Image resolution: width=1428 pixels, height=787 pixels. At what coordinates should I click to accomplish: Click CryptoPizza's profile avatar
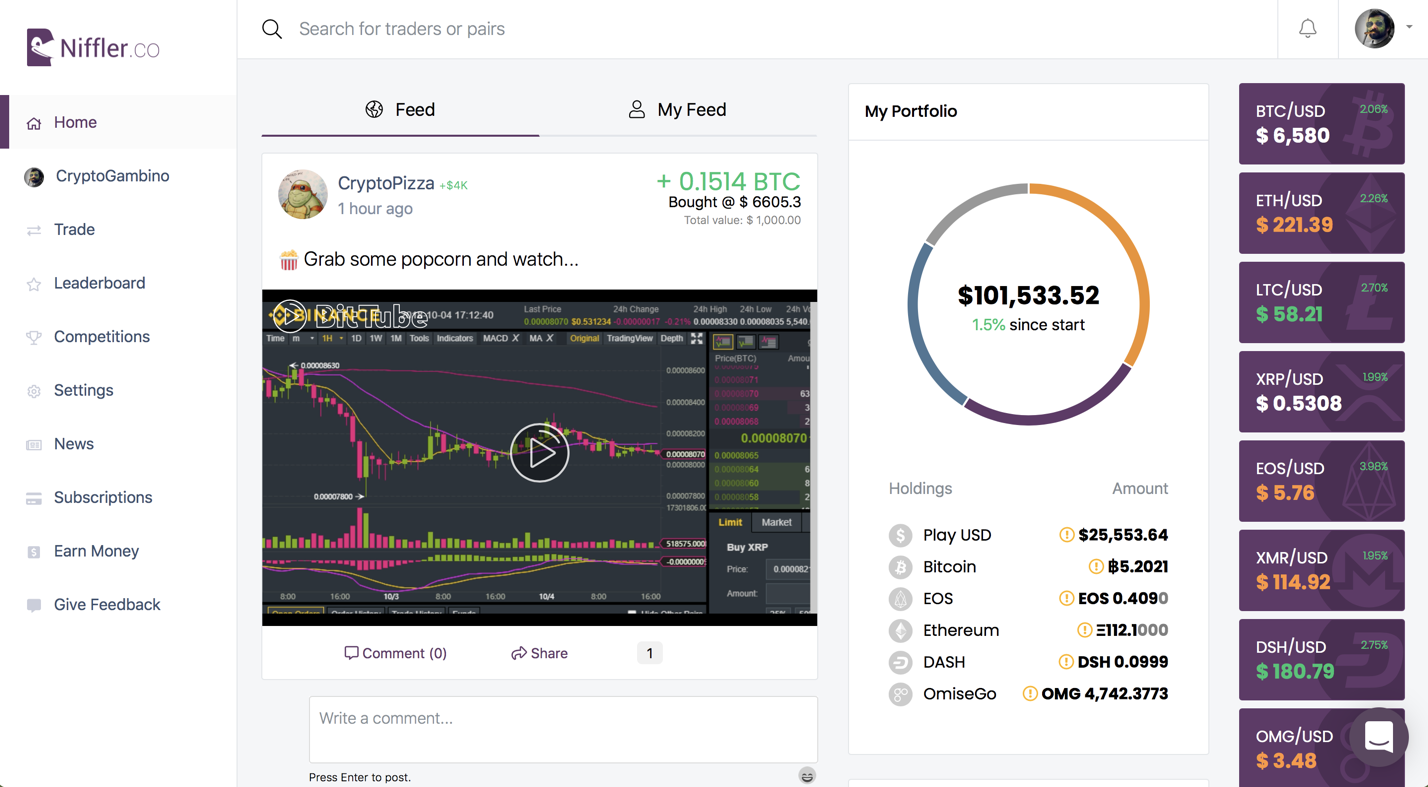pos(303,194)
